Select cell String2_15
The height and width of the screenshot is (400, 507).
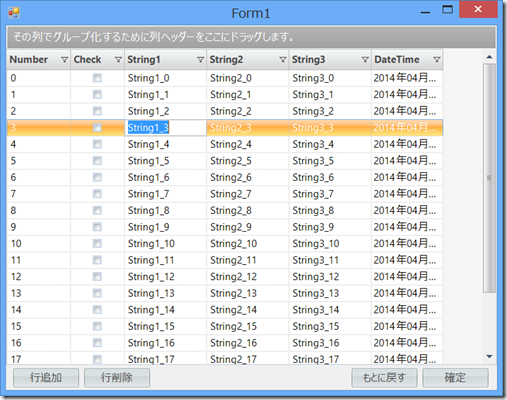(248, 326)
